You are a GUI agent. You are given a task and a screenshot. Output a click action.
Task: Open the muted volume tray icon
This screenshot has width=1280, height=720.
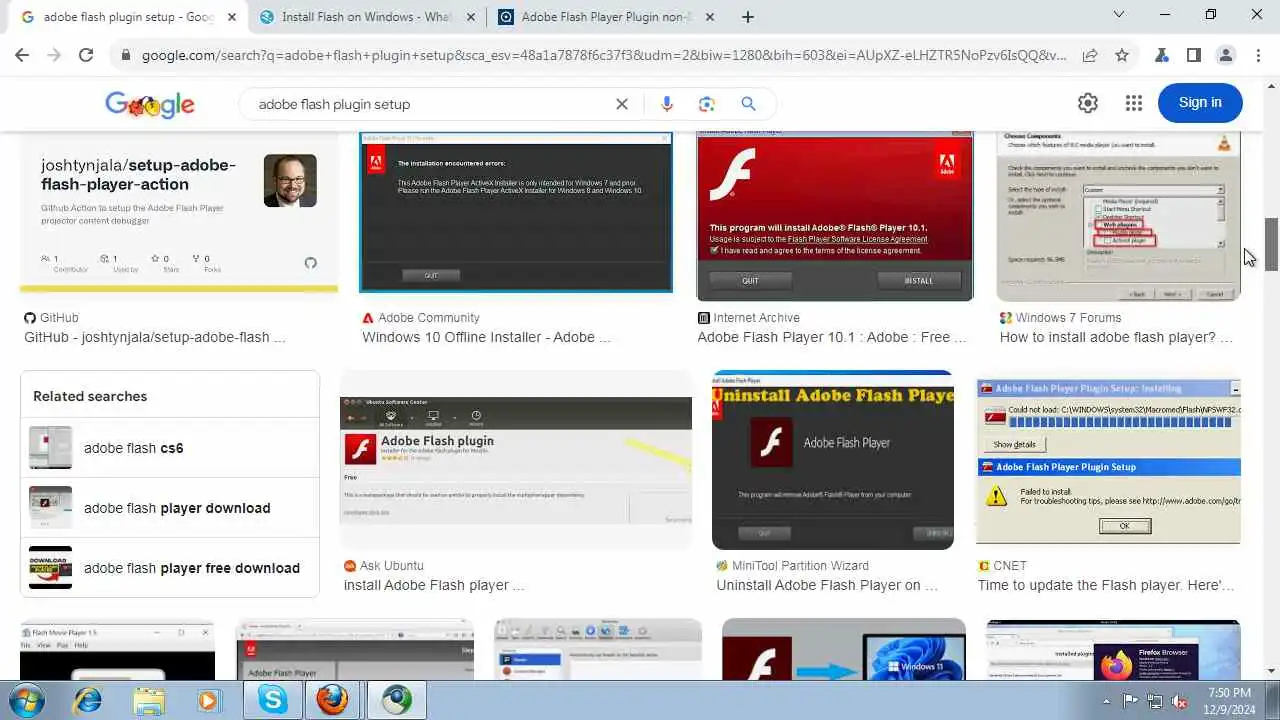coord(1179,700)
